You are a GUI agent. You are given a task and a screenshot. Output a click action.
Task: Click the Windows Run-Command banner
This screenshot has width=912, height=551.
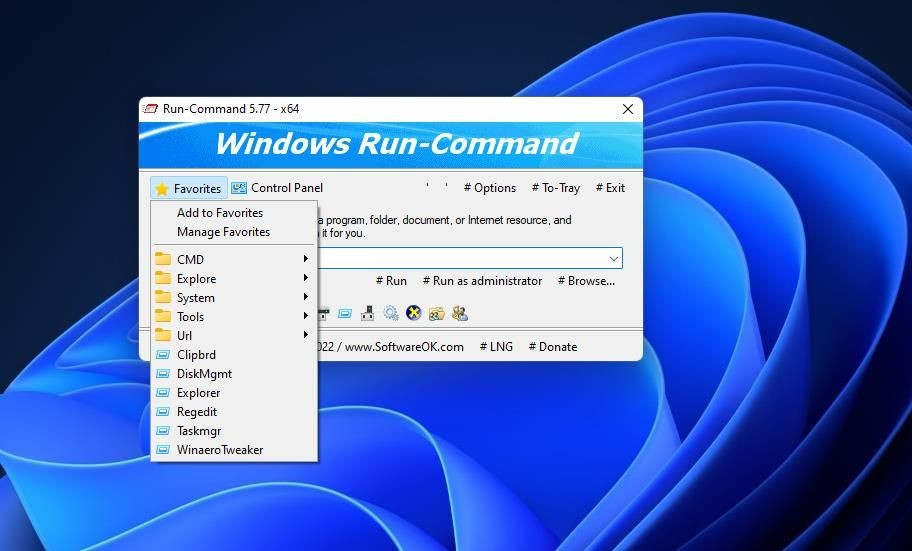point(391,145)
